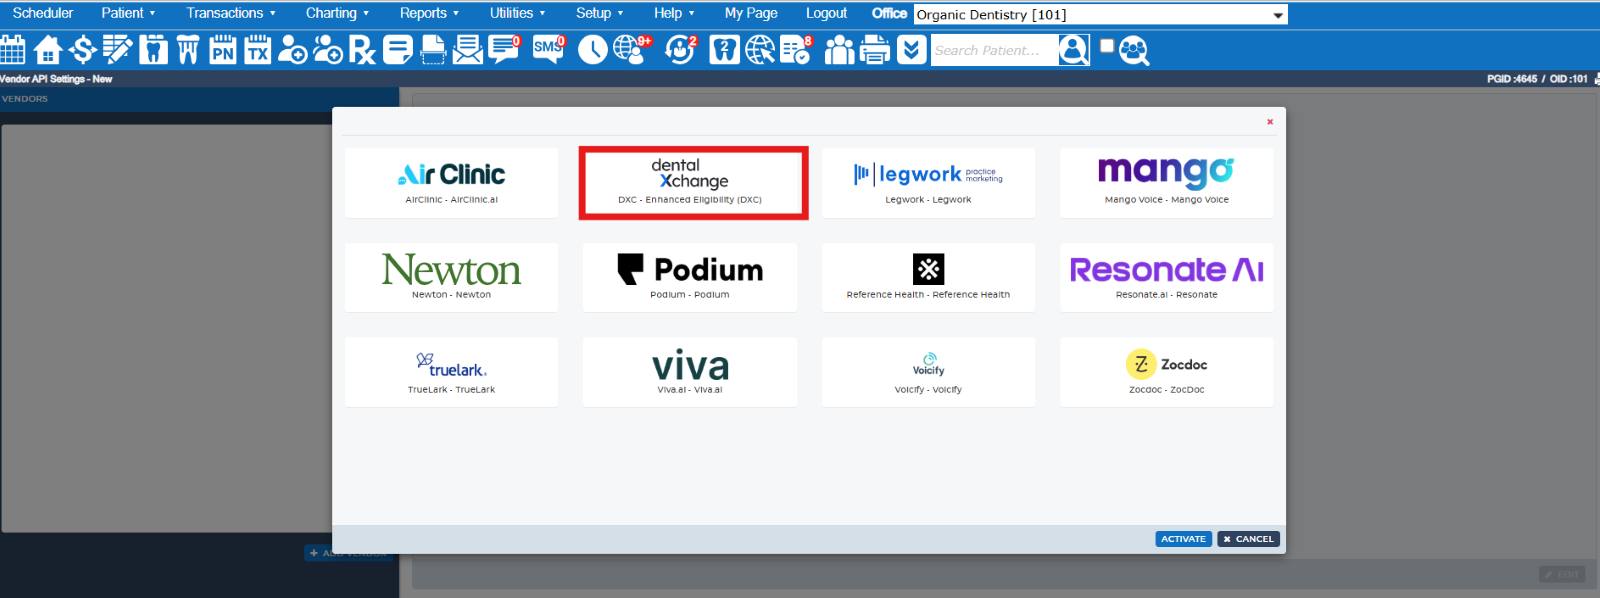Toggle the checkbox beside patient search
The image size is (1600, 598).
click(x=1107, y=45)
